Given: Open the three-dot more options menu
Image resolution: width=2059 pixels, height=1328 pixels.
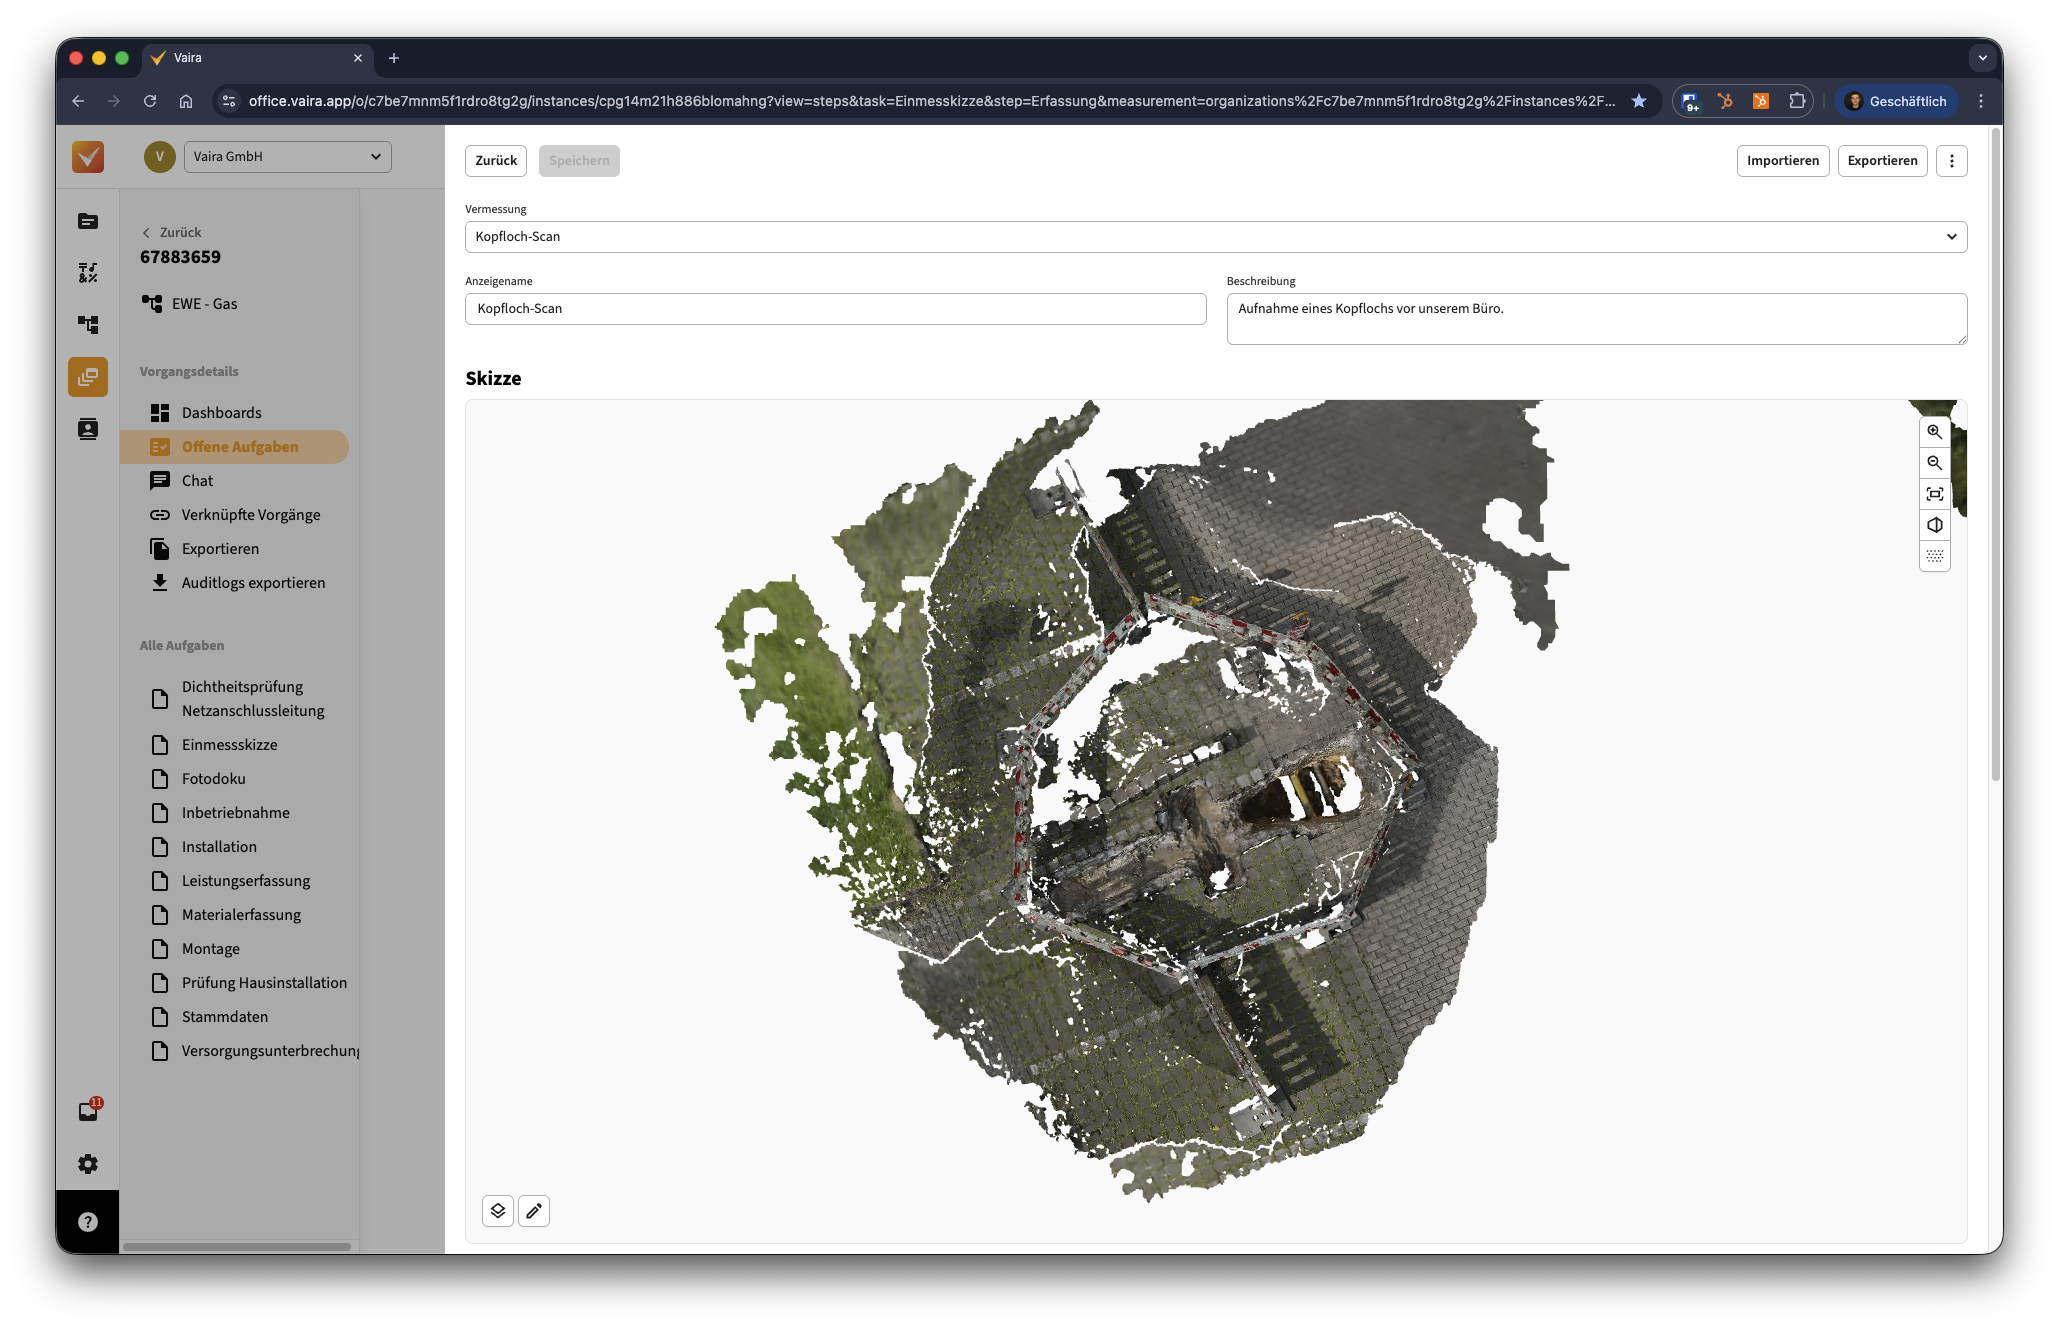Looking at the screenshot, I should point(1951,161).
